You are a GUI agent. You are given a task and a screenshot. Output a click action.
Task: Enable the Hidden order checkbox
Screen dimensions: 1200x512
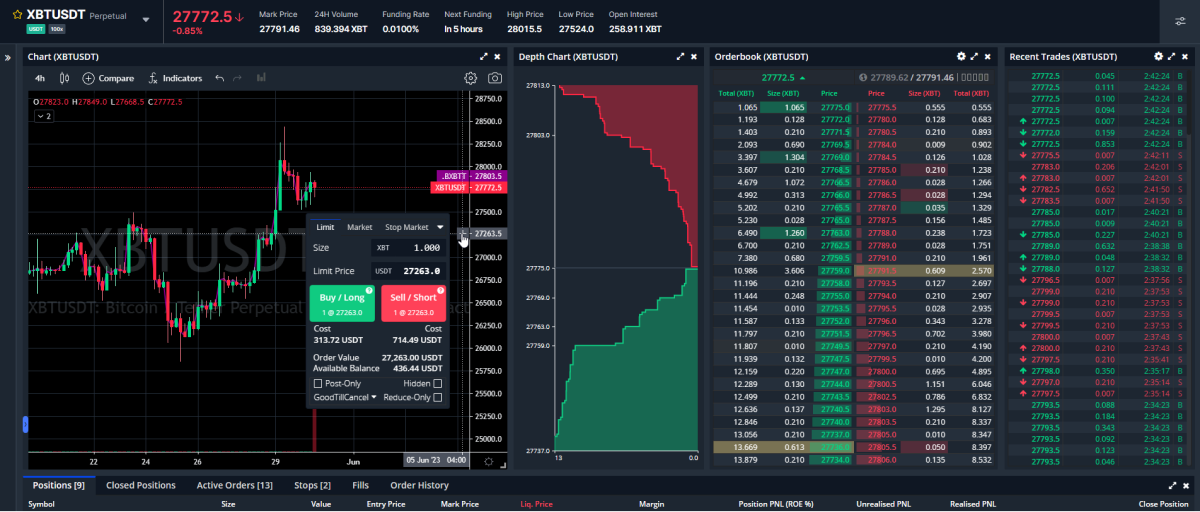click(438, 383)
